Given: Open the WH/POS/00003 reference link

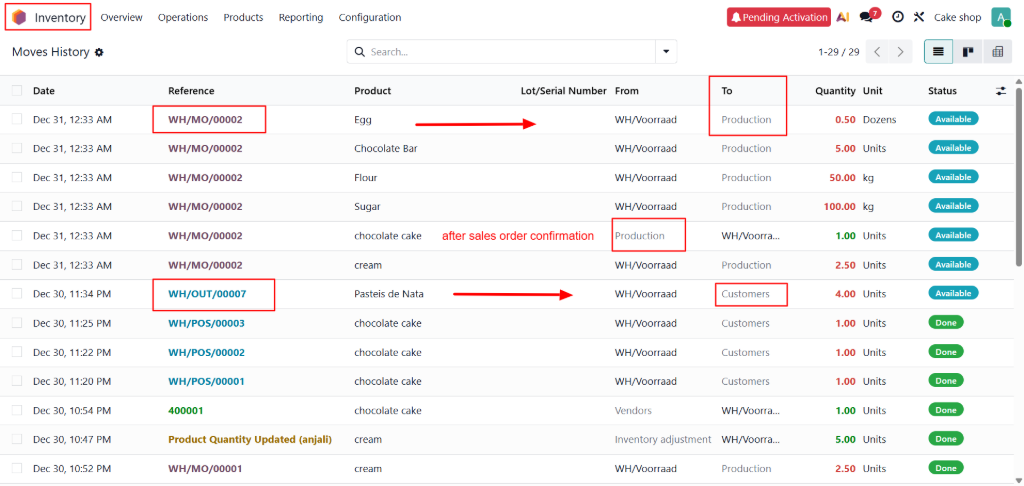Looking at the screenshot, I should click(x=206, y=323).
